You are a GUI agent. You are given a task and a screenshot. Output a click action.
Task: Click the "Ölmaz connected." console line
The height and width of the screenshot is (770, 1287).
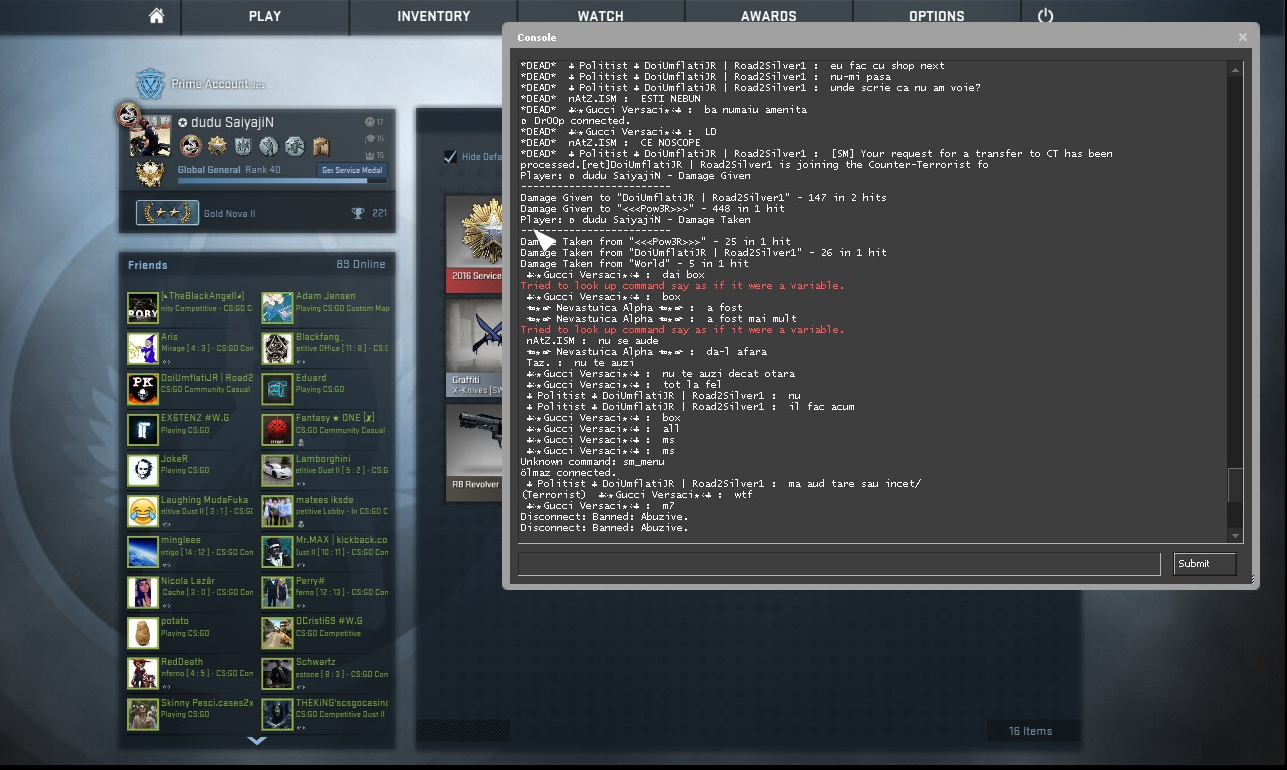(x=567, y=473)
